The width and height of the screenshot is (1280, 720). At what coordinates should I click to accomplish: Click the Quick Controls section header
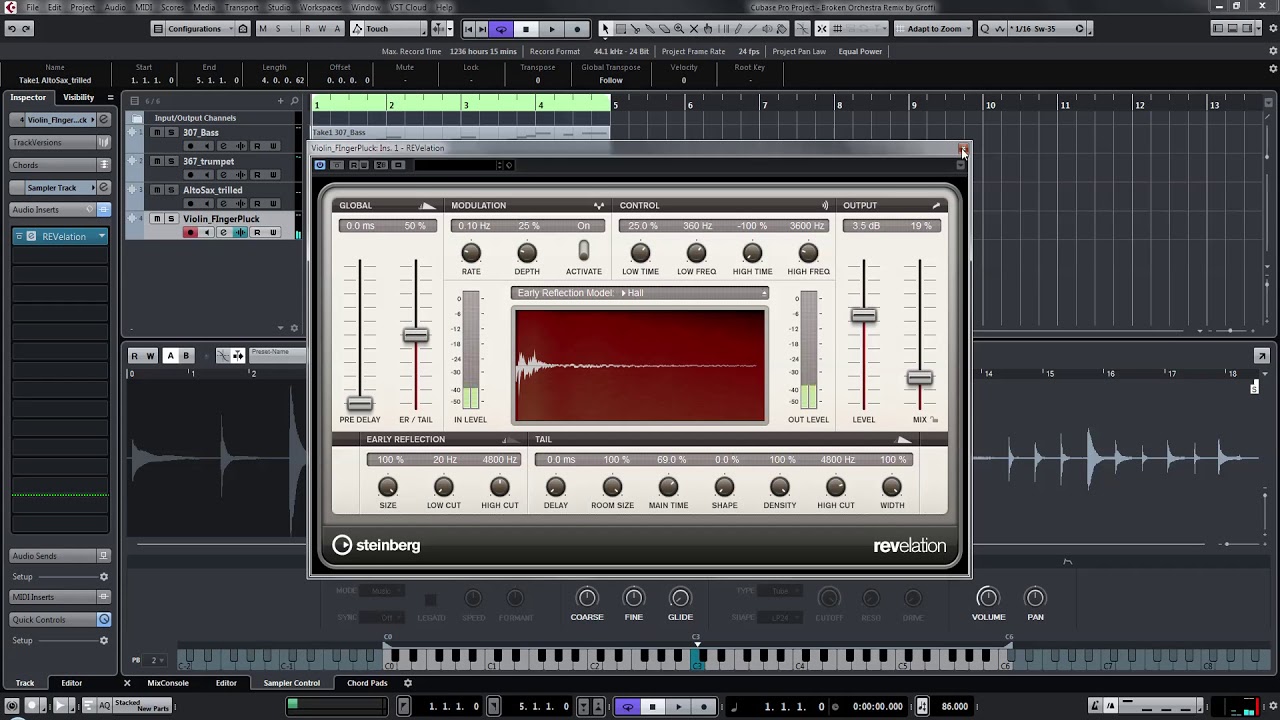click(60, 620)
